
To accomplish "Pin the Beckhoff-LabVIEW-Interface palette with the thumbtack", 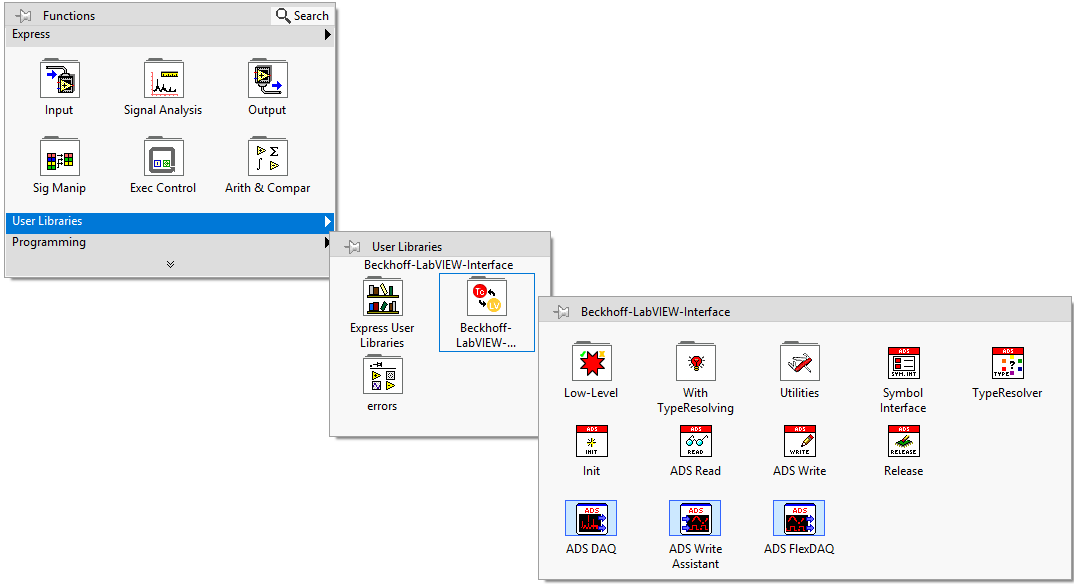I will (561, 311).
